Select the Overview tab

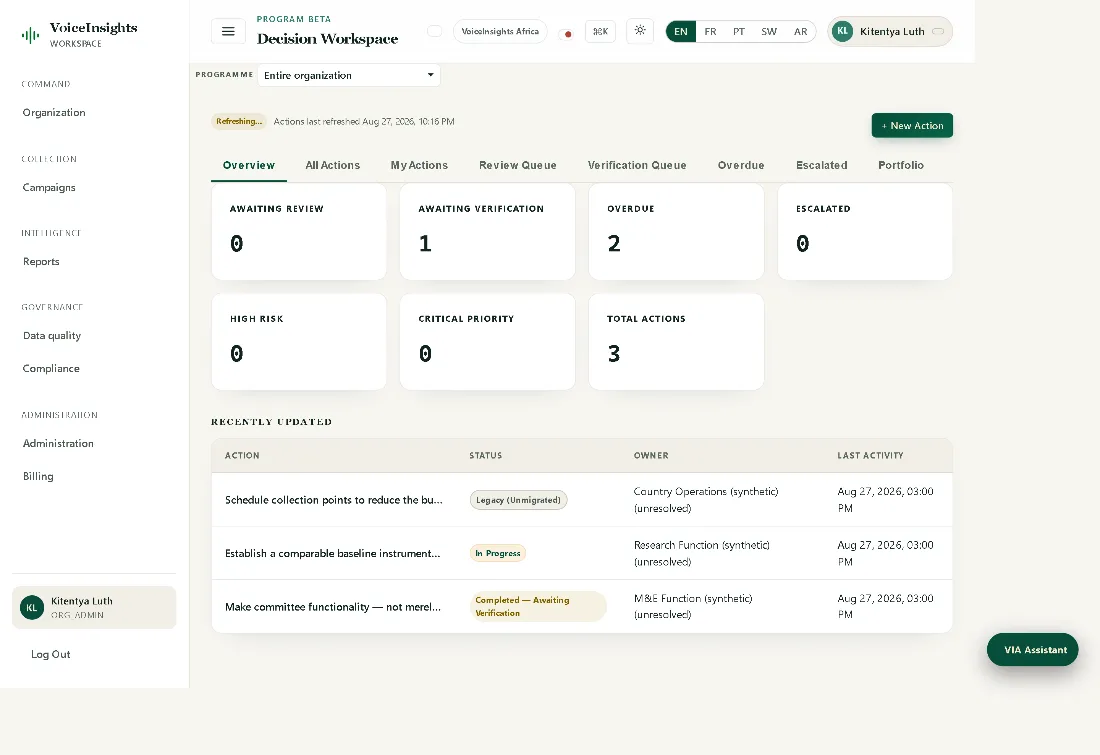249,165
